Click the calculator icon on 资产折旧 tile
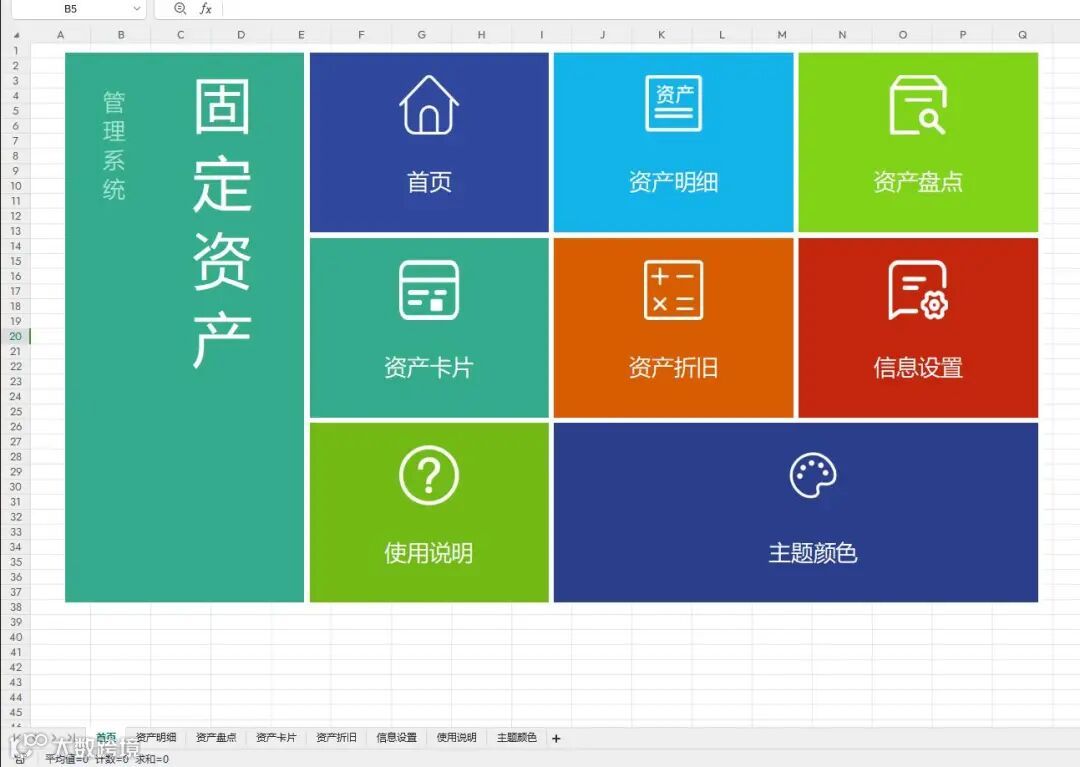Viewport: 1080px width, 767px height. point(673,290)
